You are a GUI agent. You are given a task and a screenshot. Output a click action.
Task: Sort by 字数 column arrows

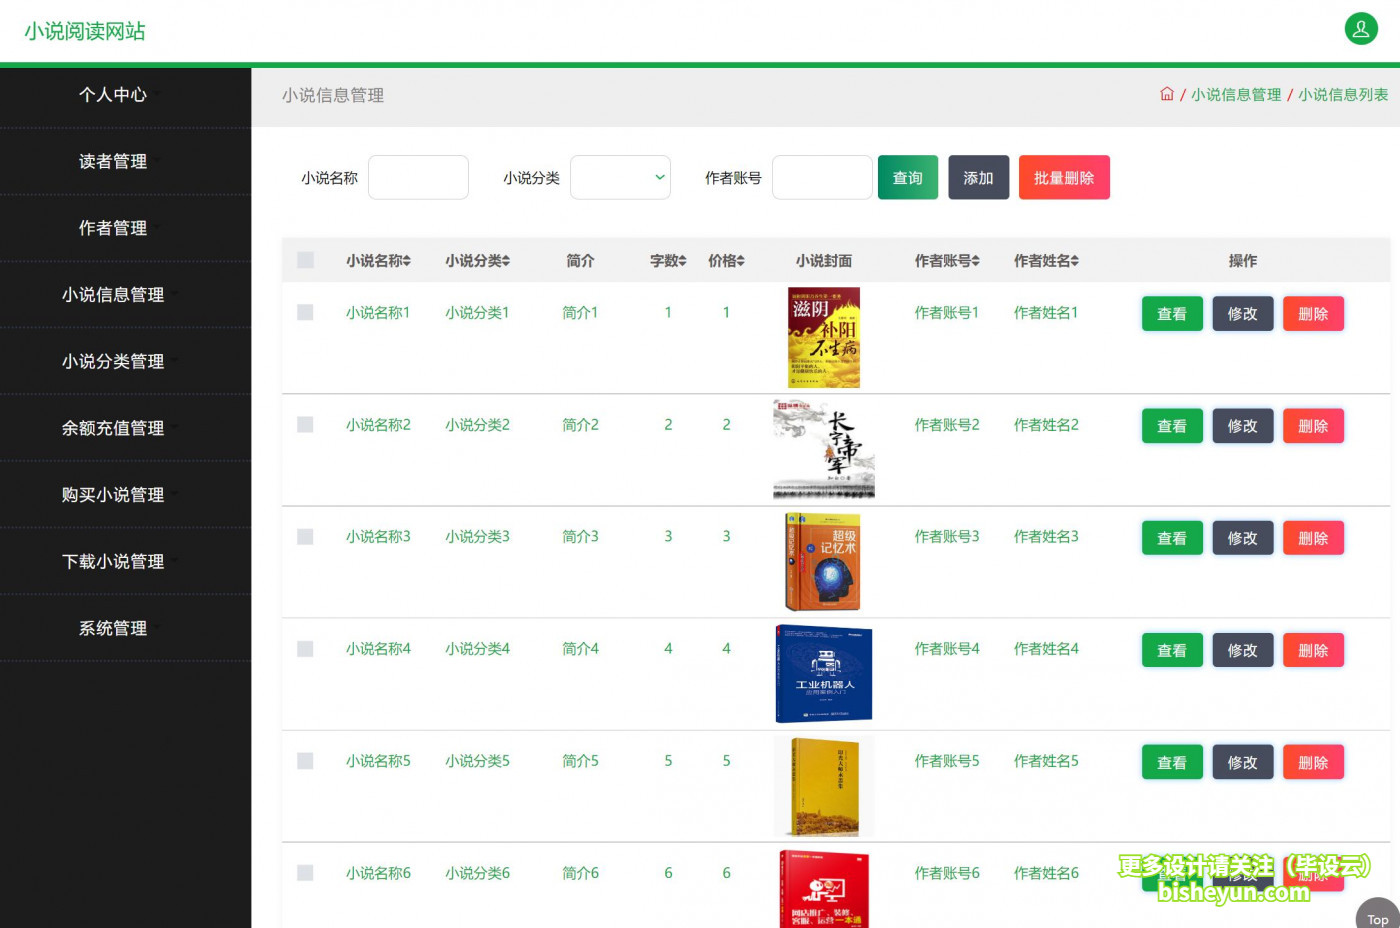(x=682, y=261)
